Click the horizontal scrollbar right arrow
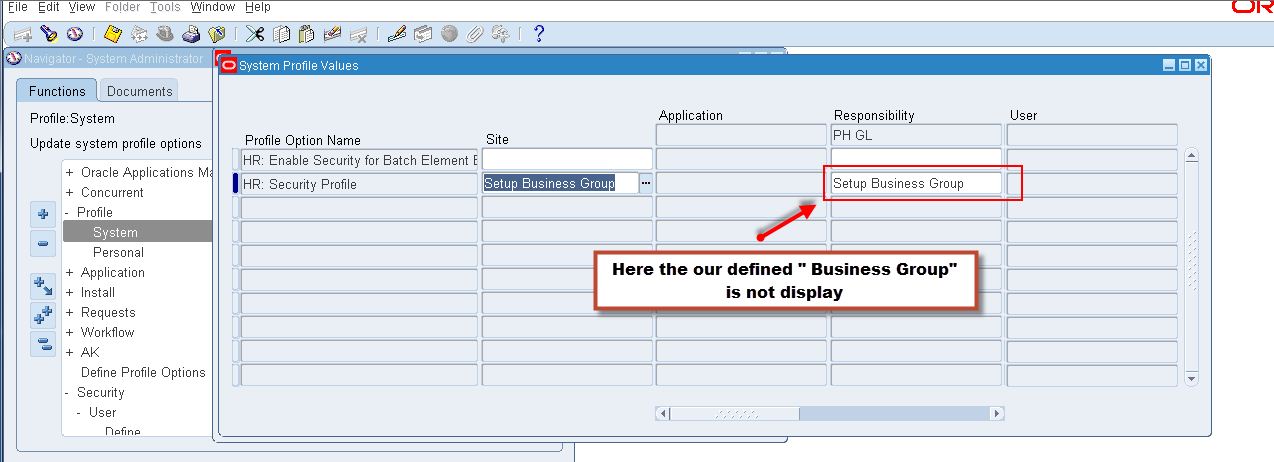Image resolution: width=1274 pixels, height=462 pixels. pyautogui.click(x=996, y=413)
